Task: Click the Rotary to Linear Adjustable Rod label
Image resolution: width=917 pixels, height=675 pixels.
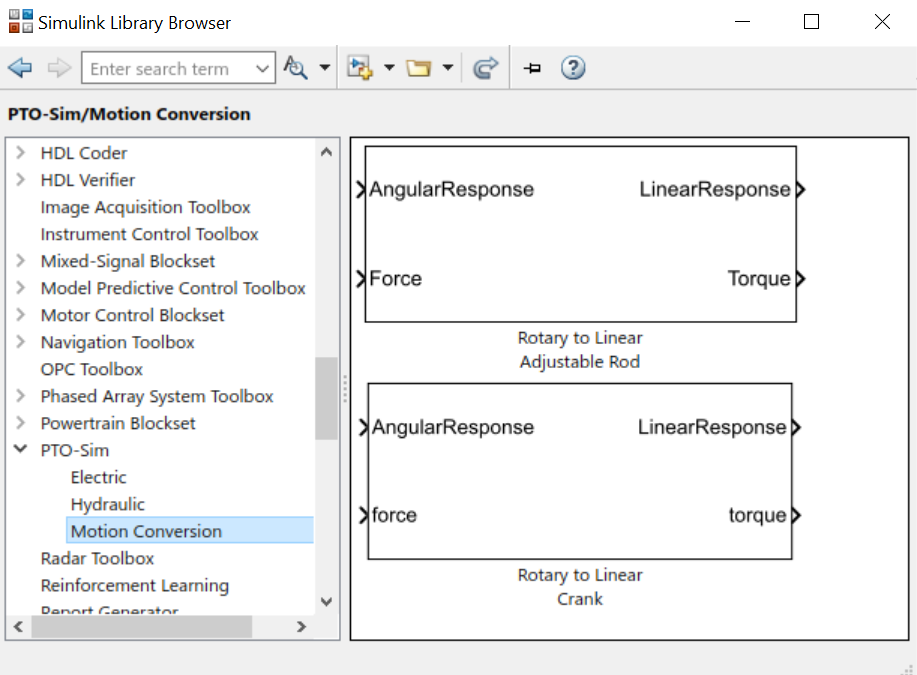Action: [580, 350]
